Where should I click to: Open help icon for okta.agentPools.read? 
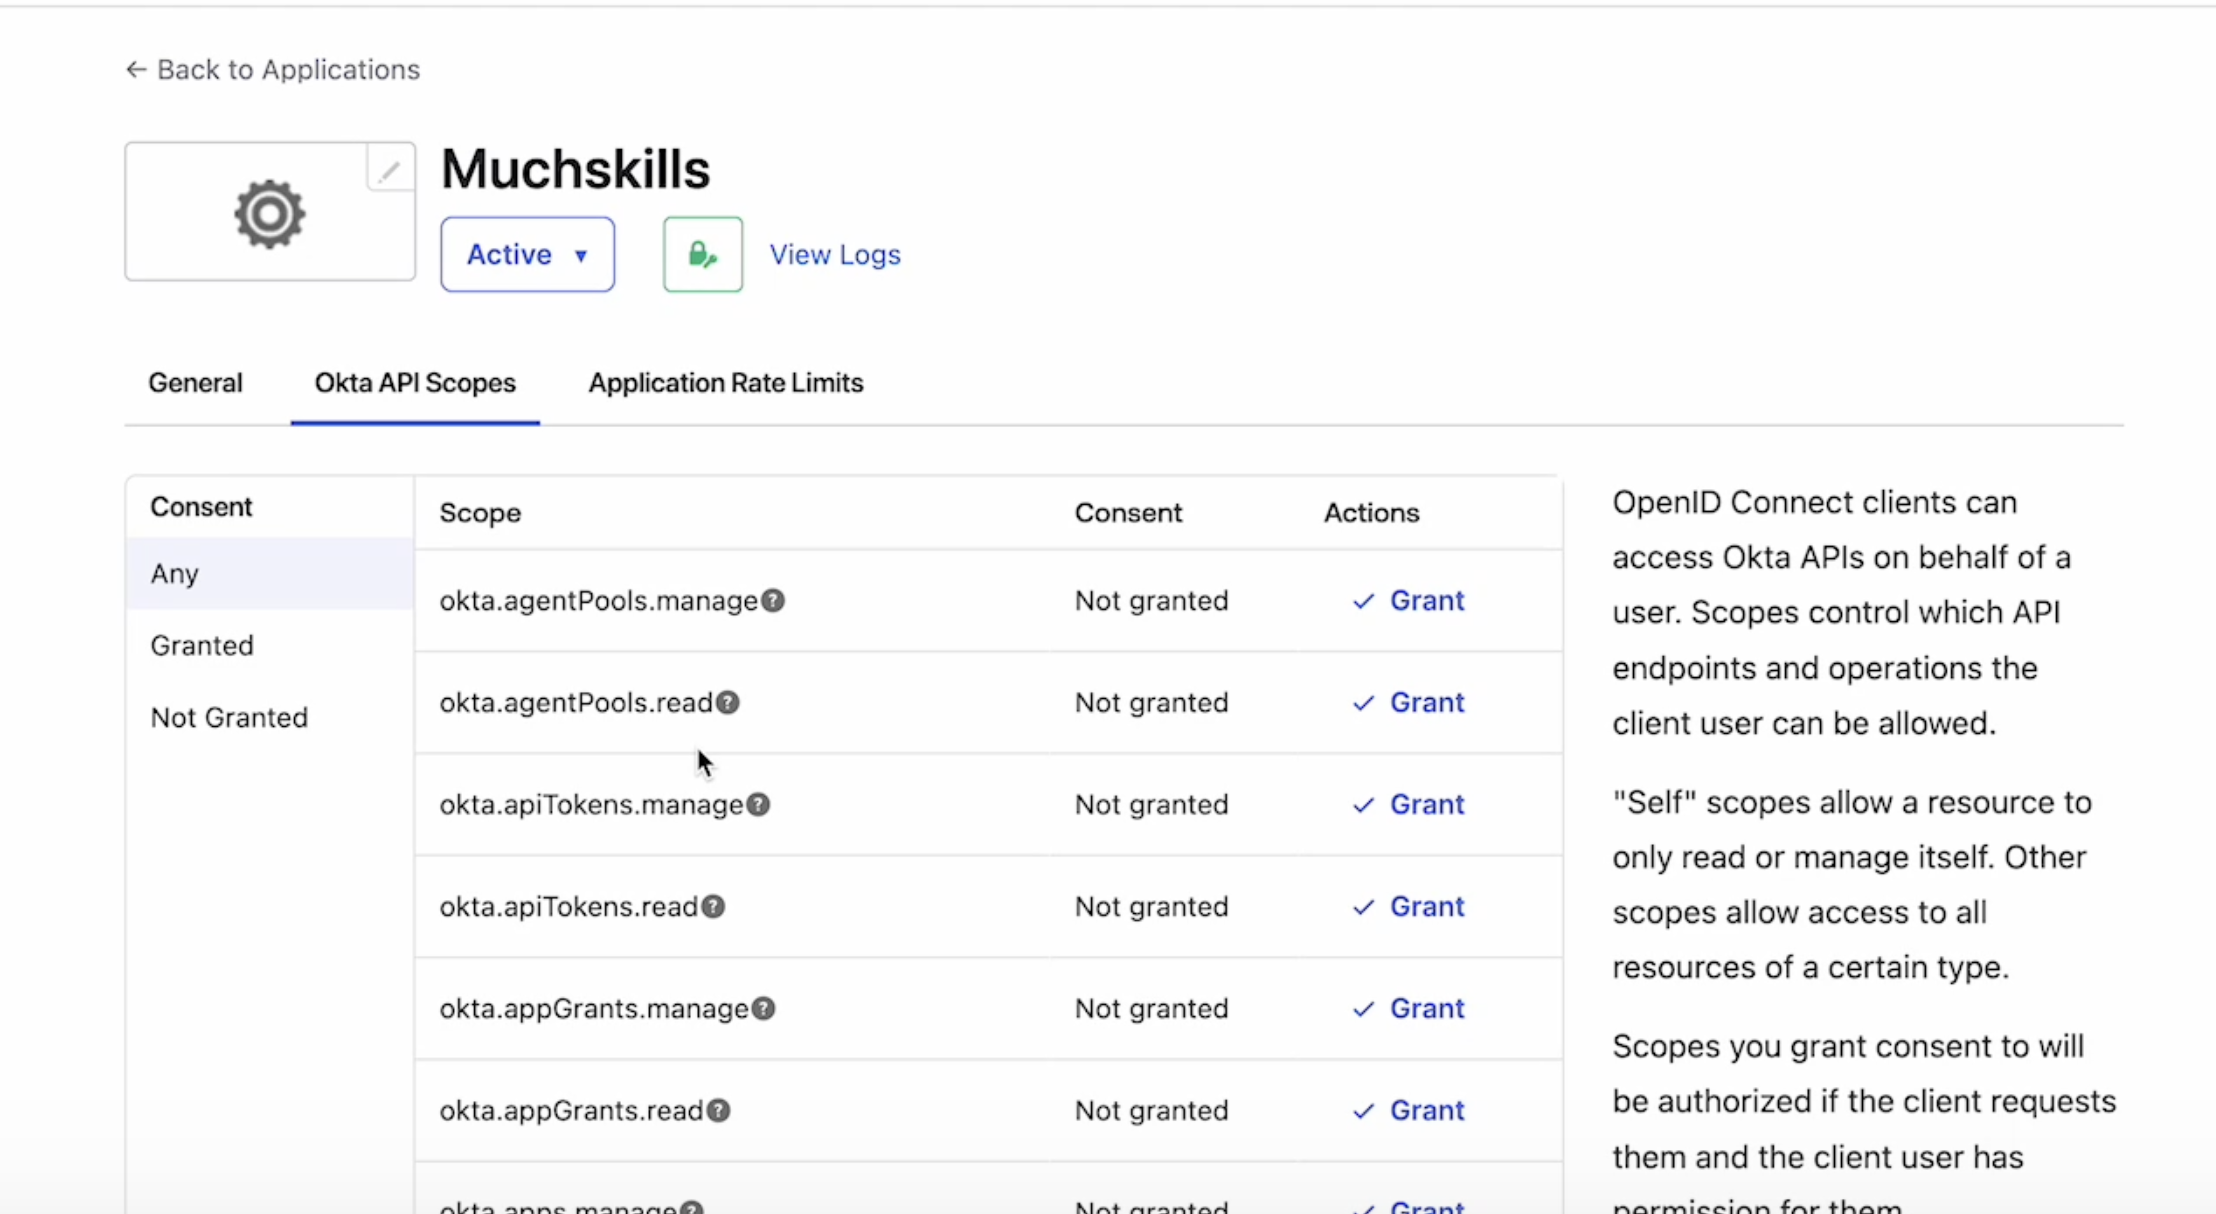pyautogui.click(x=728, y=702)
